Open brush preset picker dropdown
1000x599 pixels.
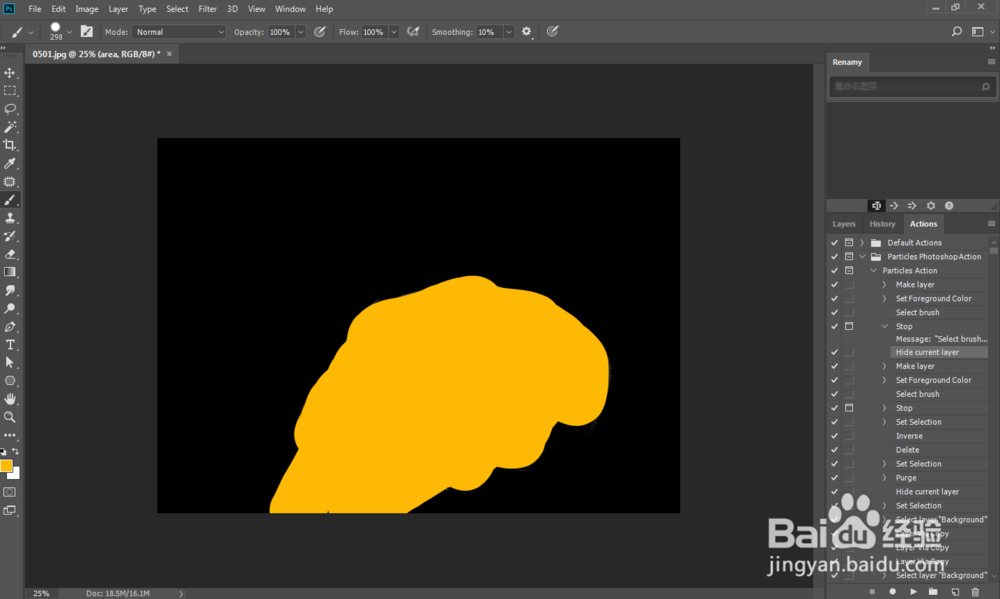click(70, 32)
